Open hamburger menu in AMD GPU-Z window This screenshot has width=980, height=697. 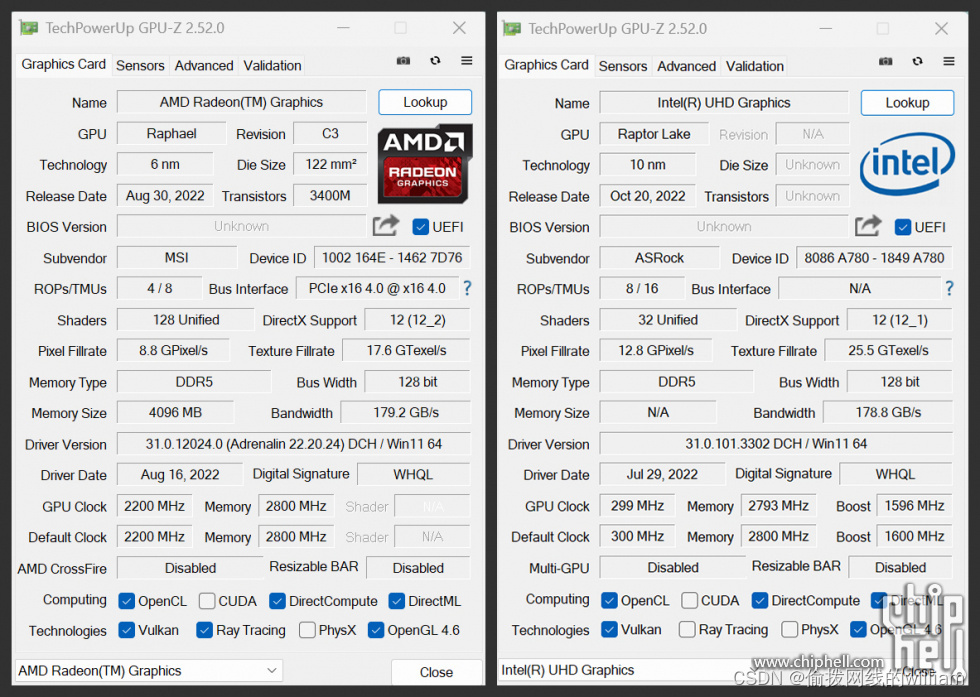click(466, 61)
